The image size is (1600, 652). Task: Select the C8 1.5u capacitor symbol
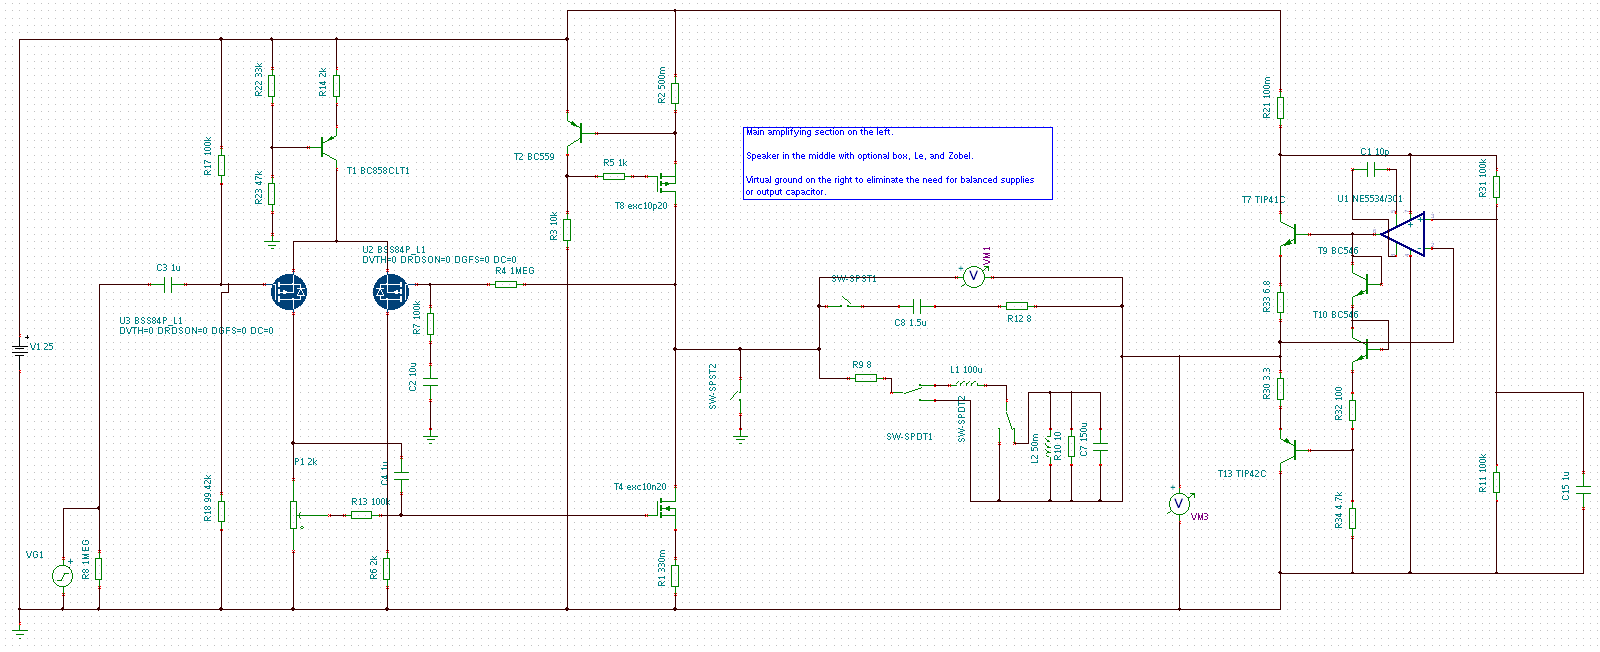917,306
